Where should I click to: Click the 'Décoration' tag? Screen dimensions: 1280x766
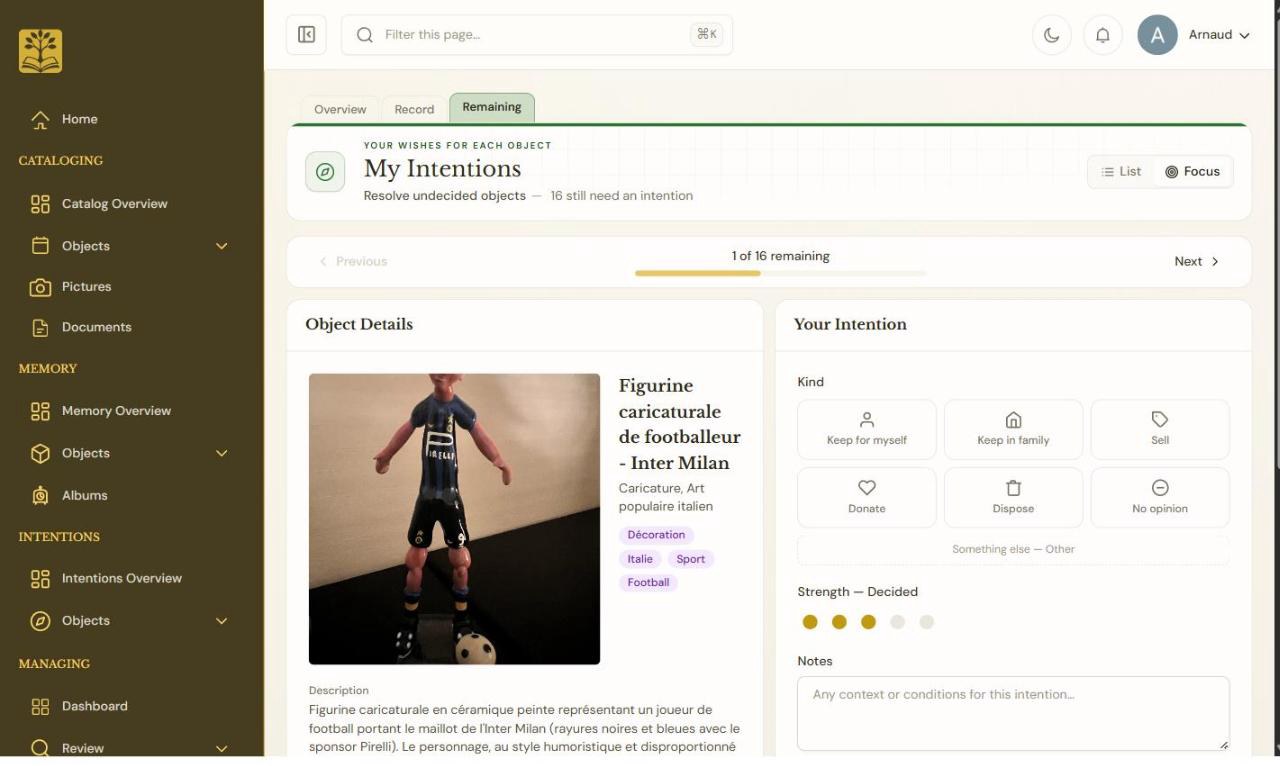[656, 535]
